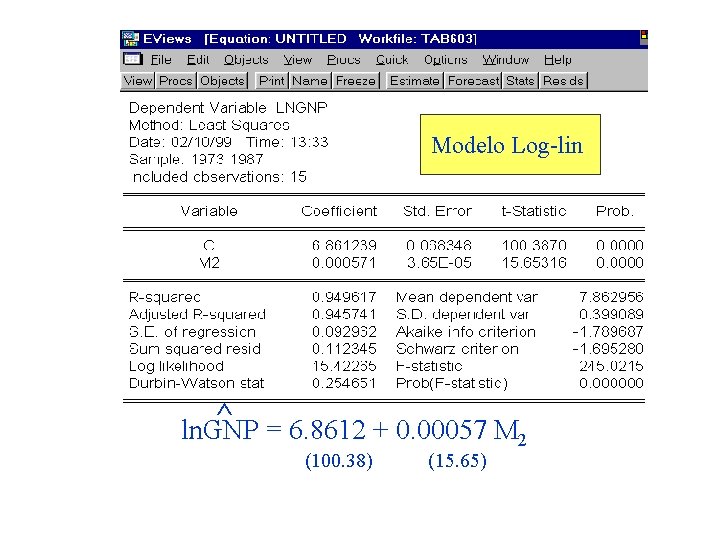Click the Sum squared resid value 0.112345
The width and height of the screenshot is (720, 540).
click(344, 349)
